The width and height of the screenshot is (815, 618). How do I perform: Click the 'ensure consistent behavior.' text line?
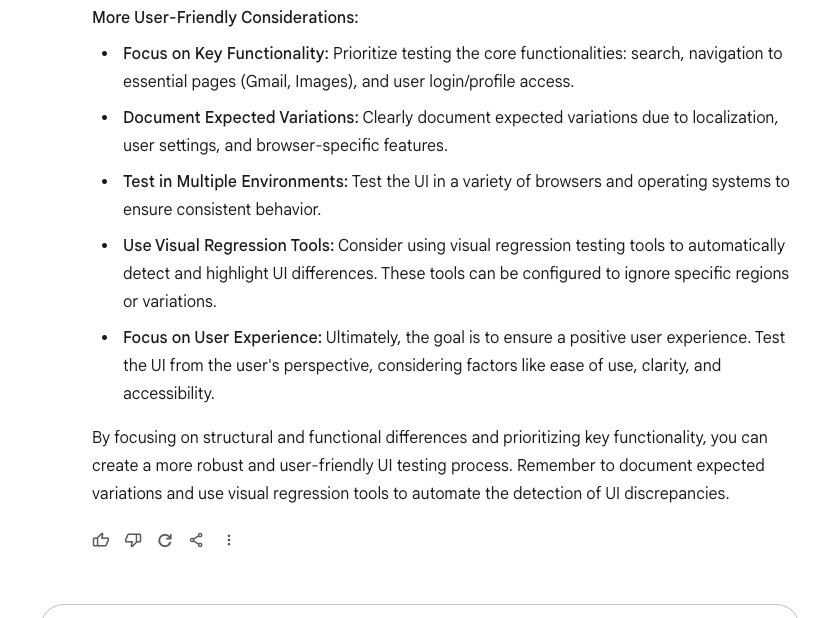(222, 209)
